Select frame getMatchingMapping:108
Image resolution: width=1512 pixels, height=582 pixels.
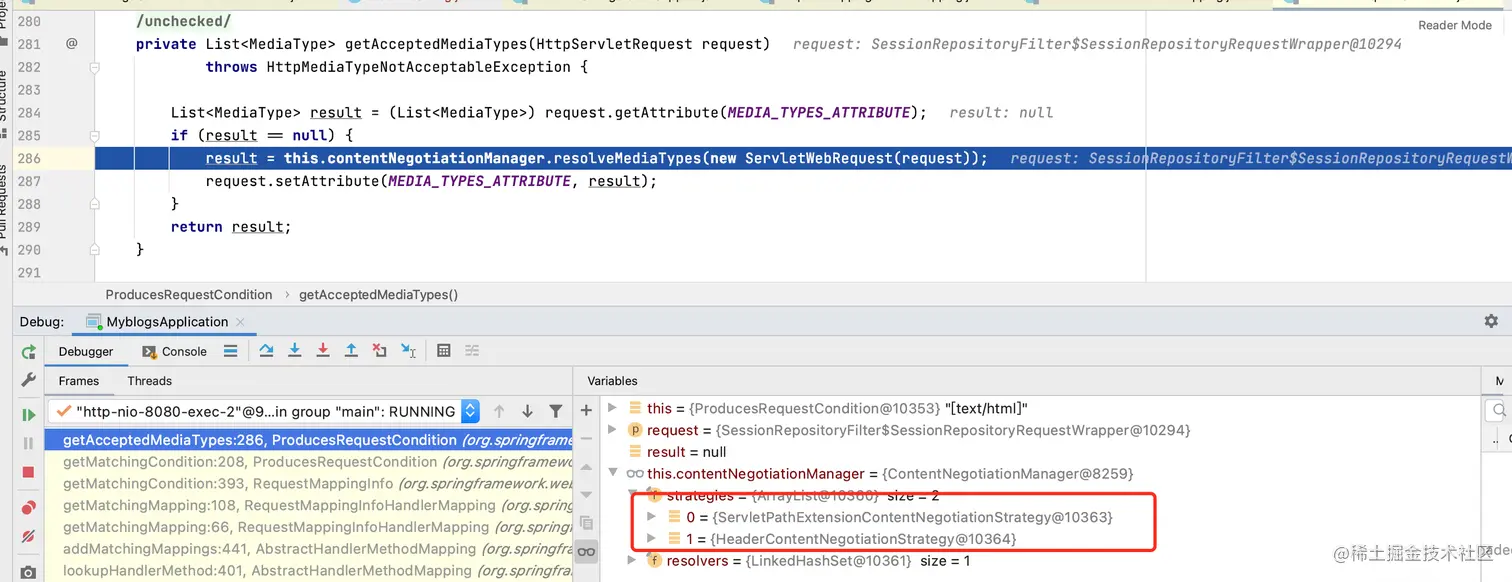310,506
